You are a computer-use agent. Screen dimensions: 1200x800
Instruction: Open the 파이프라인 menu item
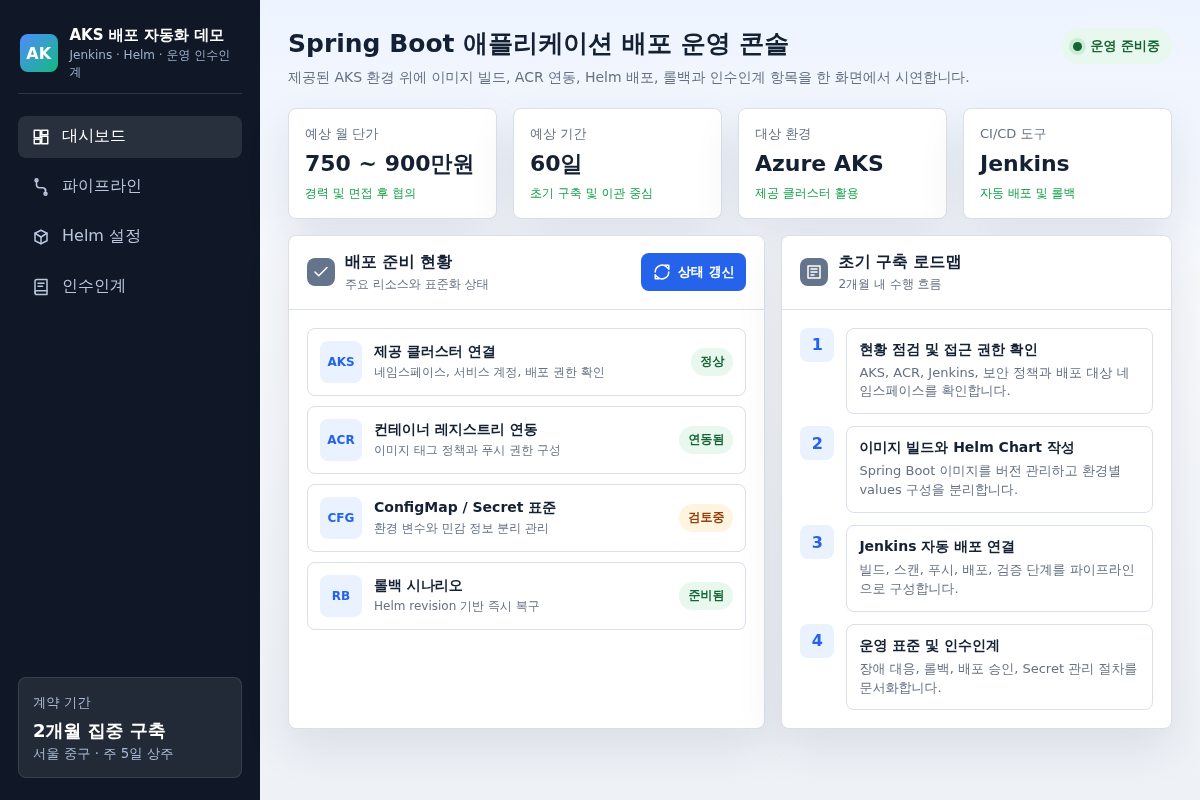(x=130, y=187)
